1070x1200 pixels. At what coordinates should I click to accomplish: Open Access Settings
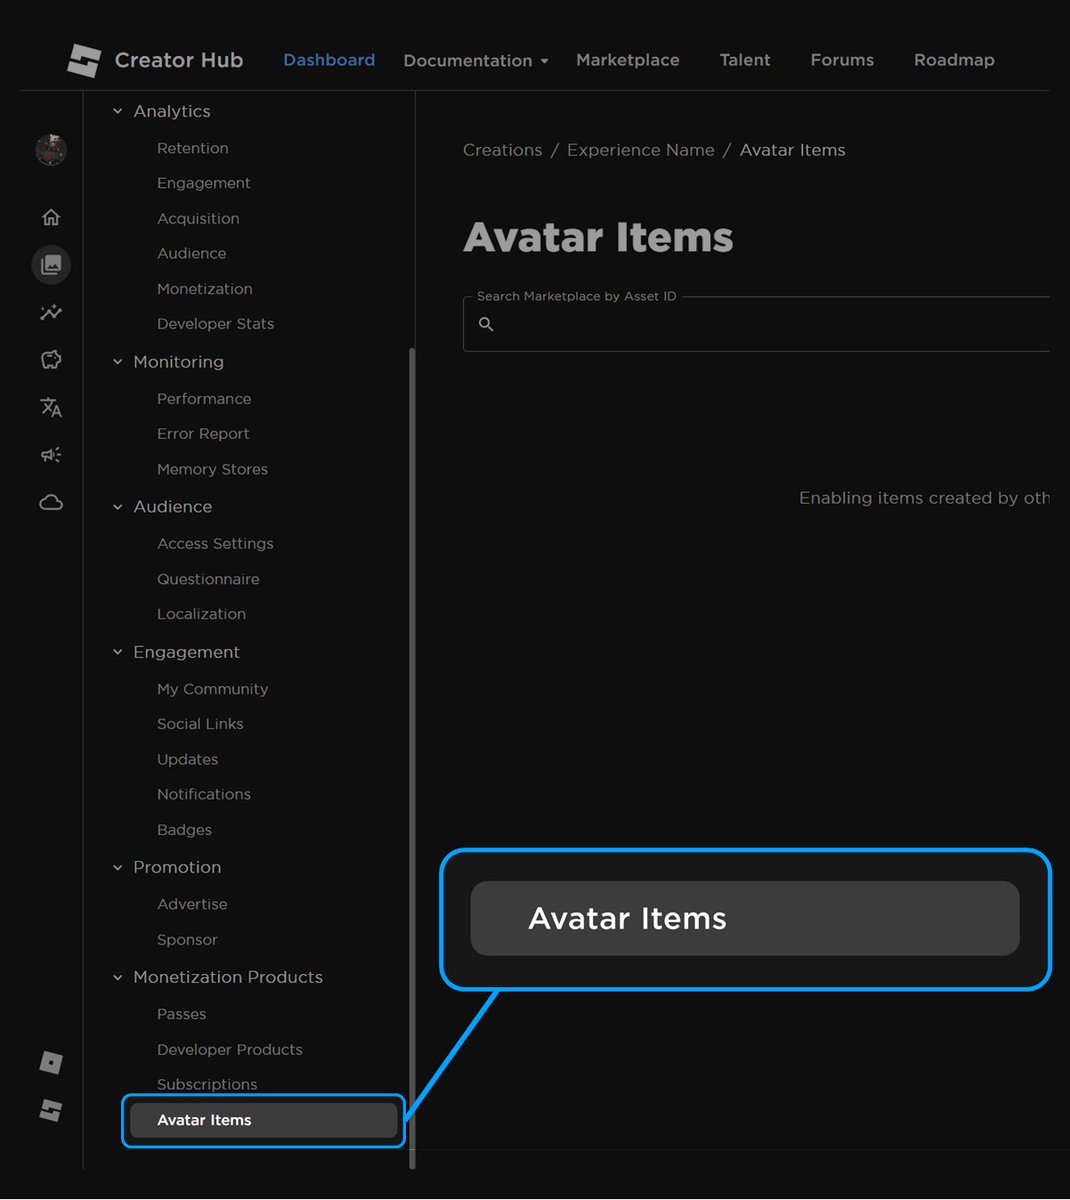click(x=215, y=544)
